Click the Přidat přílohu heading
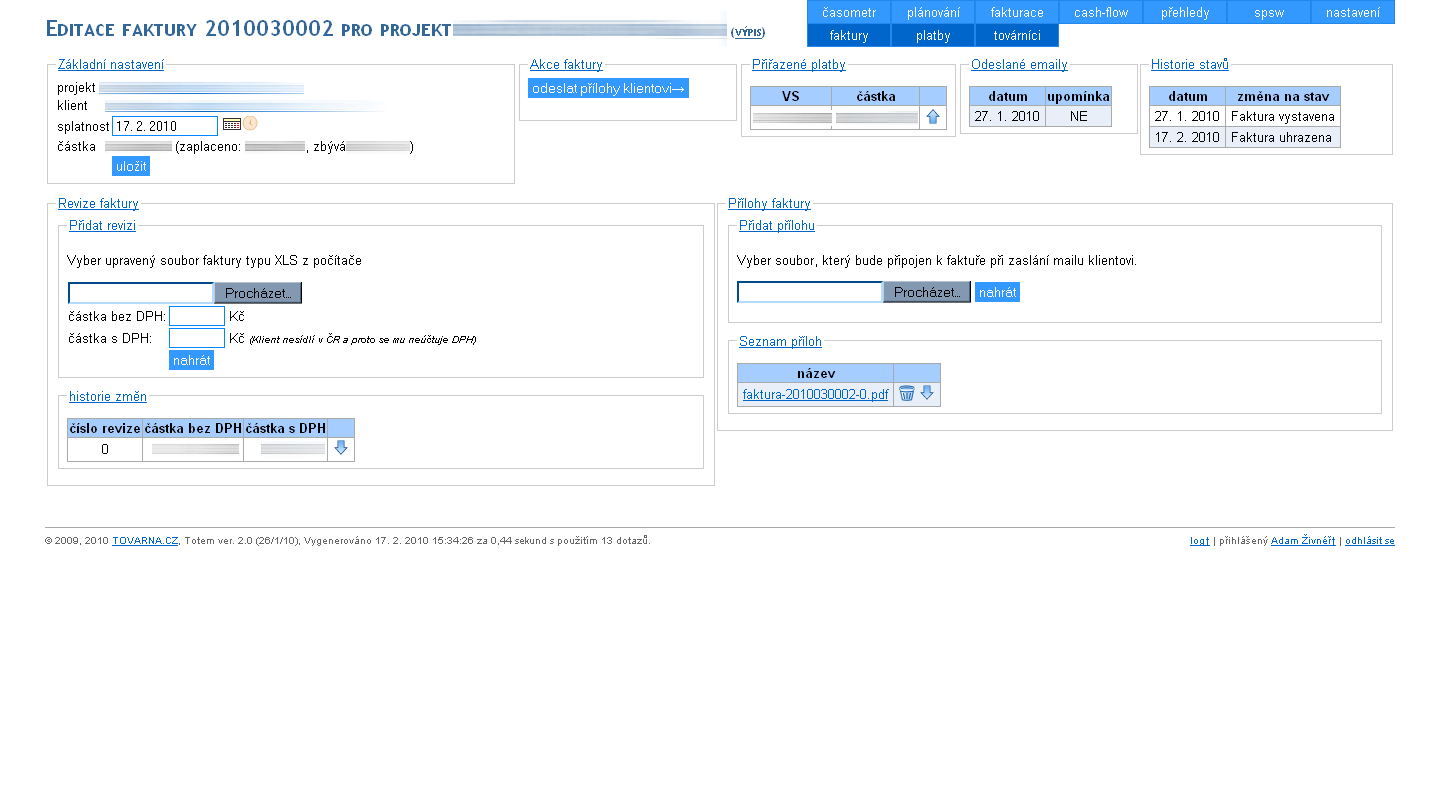Screen dimensions: 1440x791 [777, 226]
